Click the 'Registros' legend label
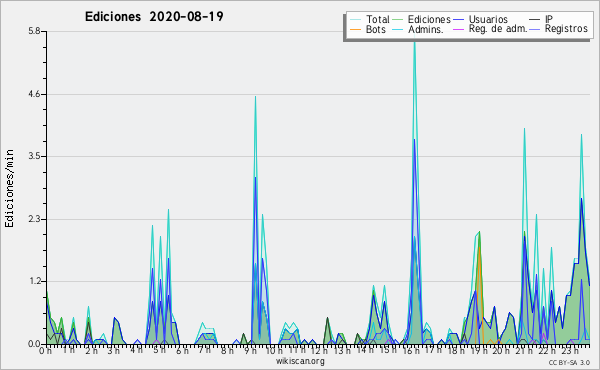Image resolution: width=600 pixels, height=370 pixels. (566, 29)
